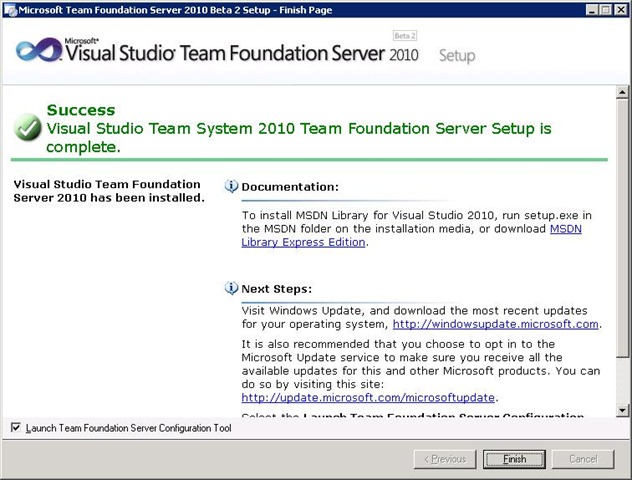Viewport: 632px width, 480px height.
Task: Click the green success checkmark icon
Action: tap(27, 127)
